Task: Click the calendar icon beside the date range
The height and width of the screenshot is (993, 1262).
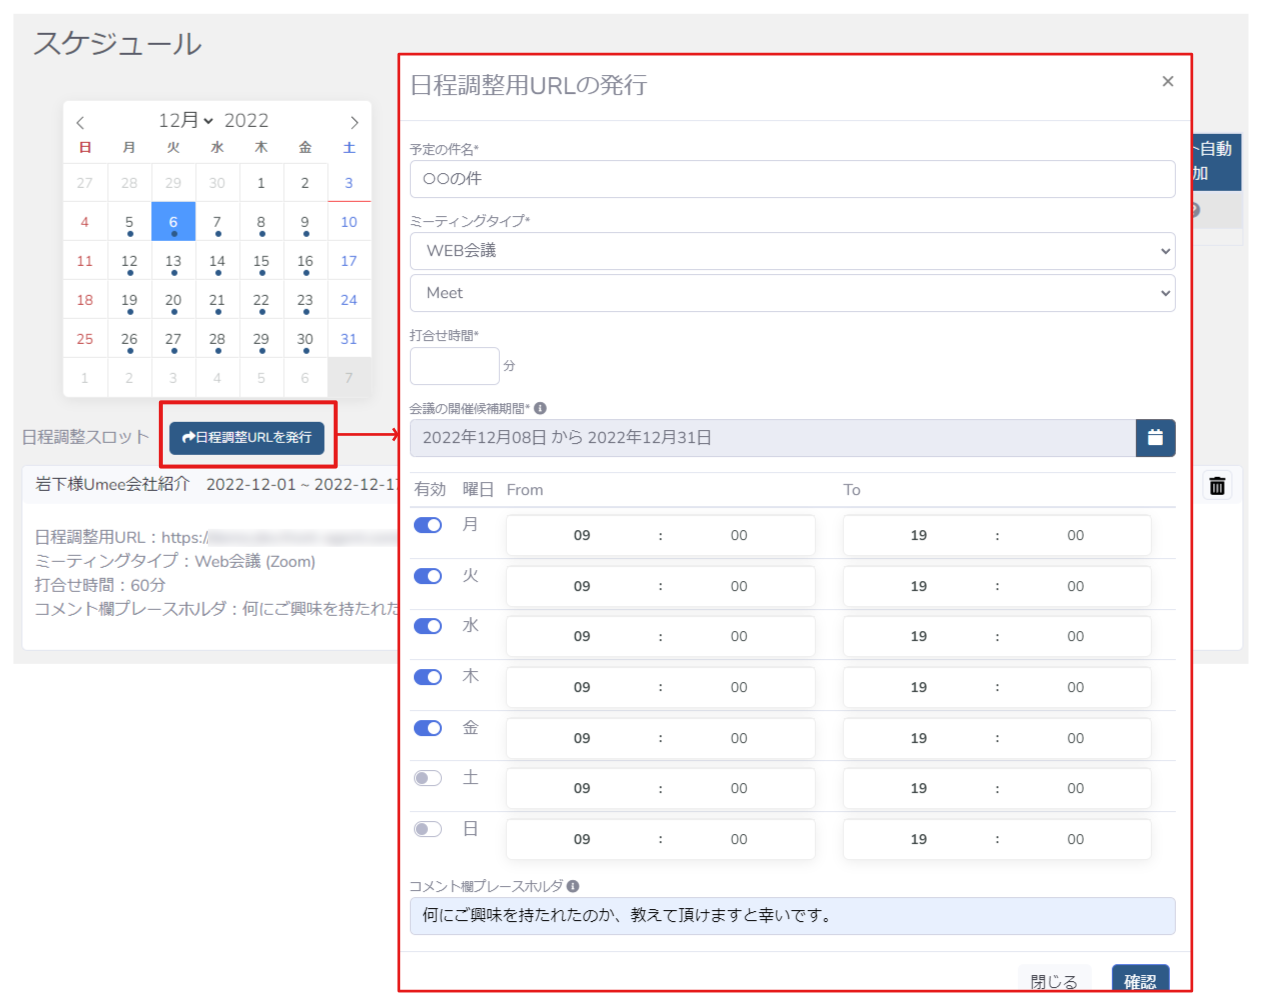Action: click(x=1155, y=438)
